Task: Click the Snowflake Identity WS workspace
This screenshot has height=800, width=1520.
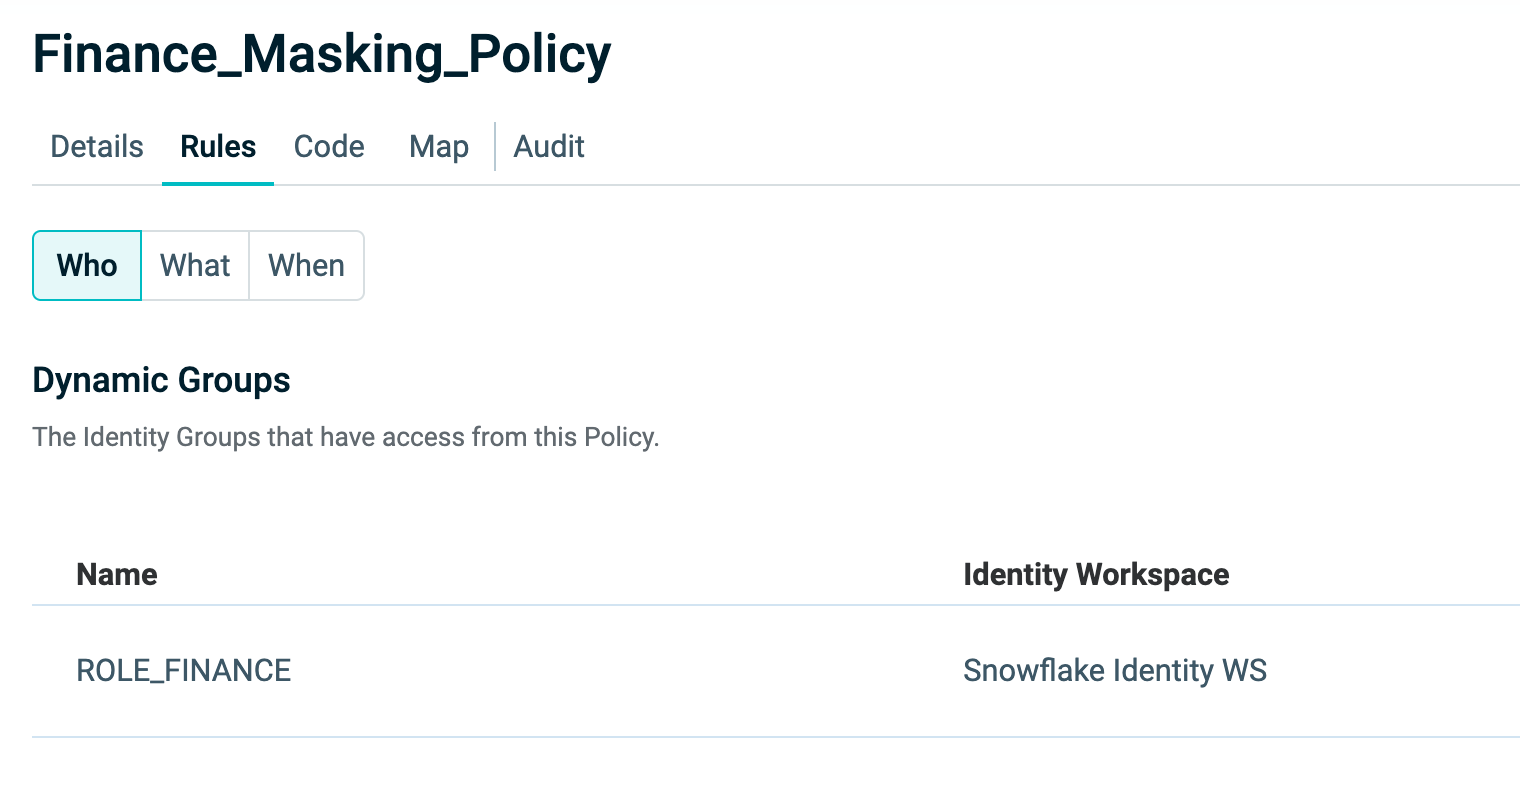Action: click(x=1115, y=670)
